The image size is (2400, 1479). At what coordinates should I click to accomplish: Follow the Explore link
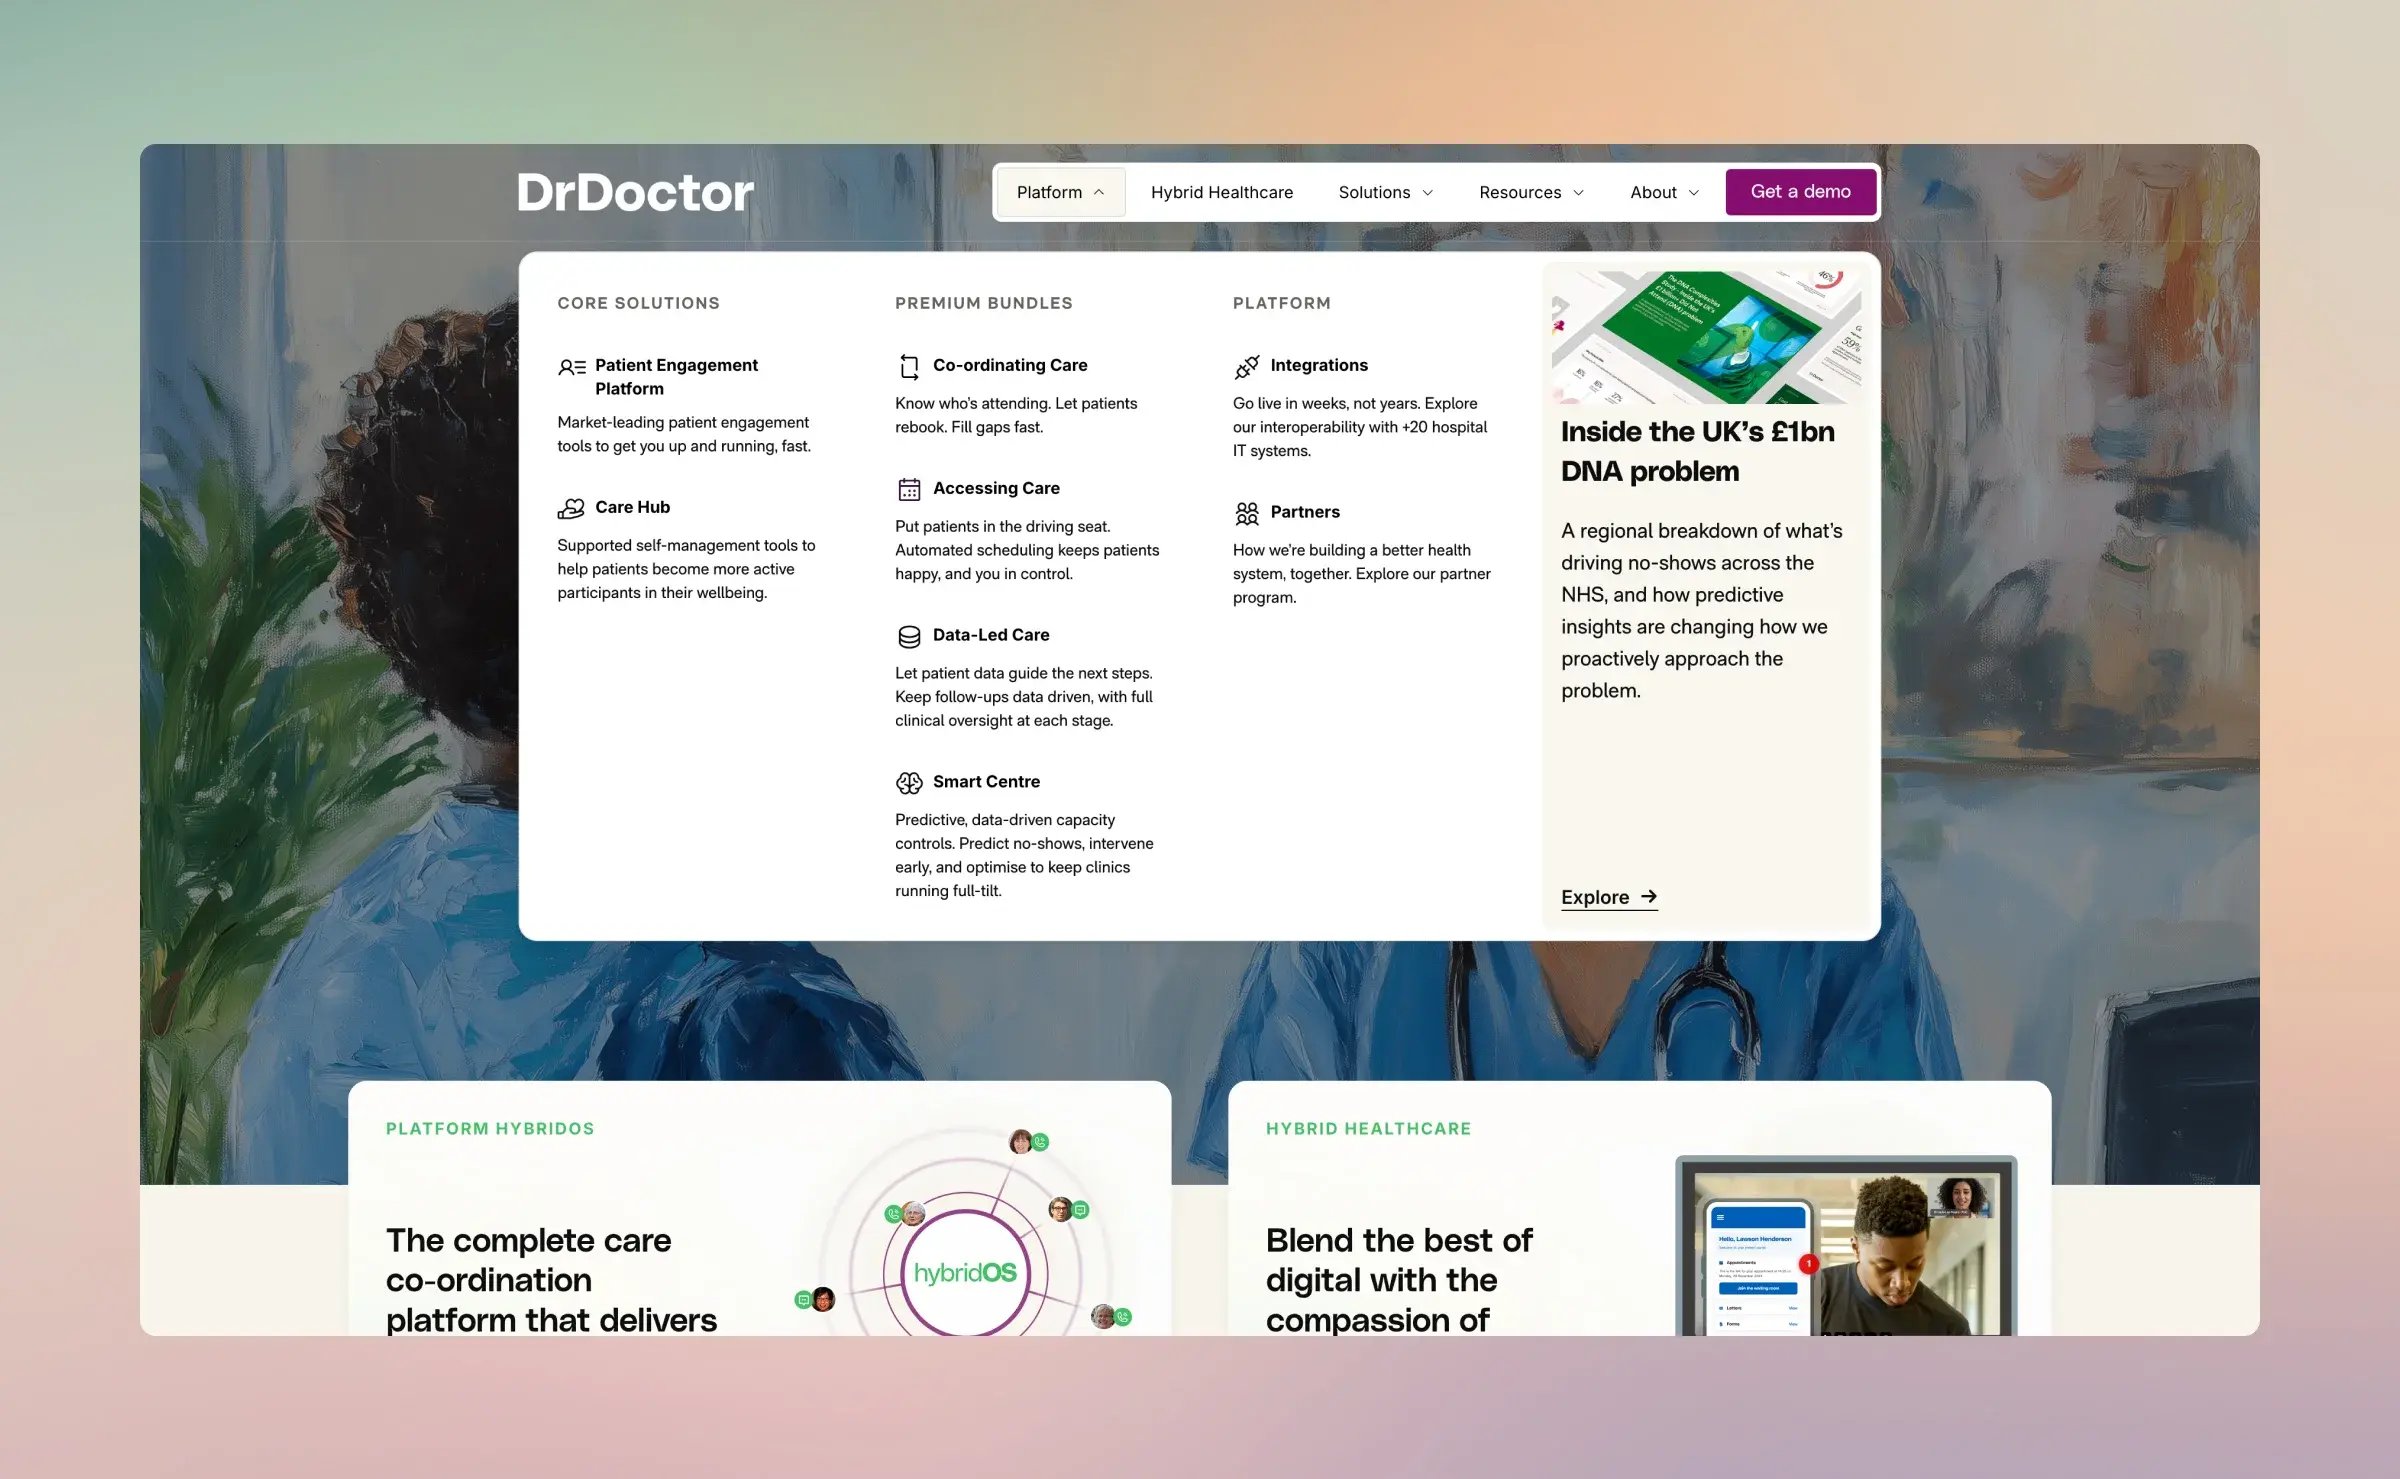click(x=1605, y=897)
